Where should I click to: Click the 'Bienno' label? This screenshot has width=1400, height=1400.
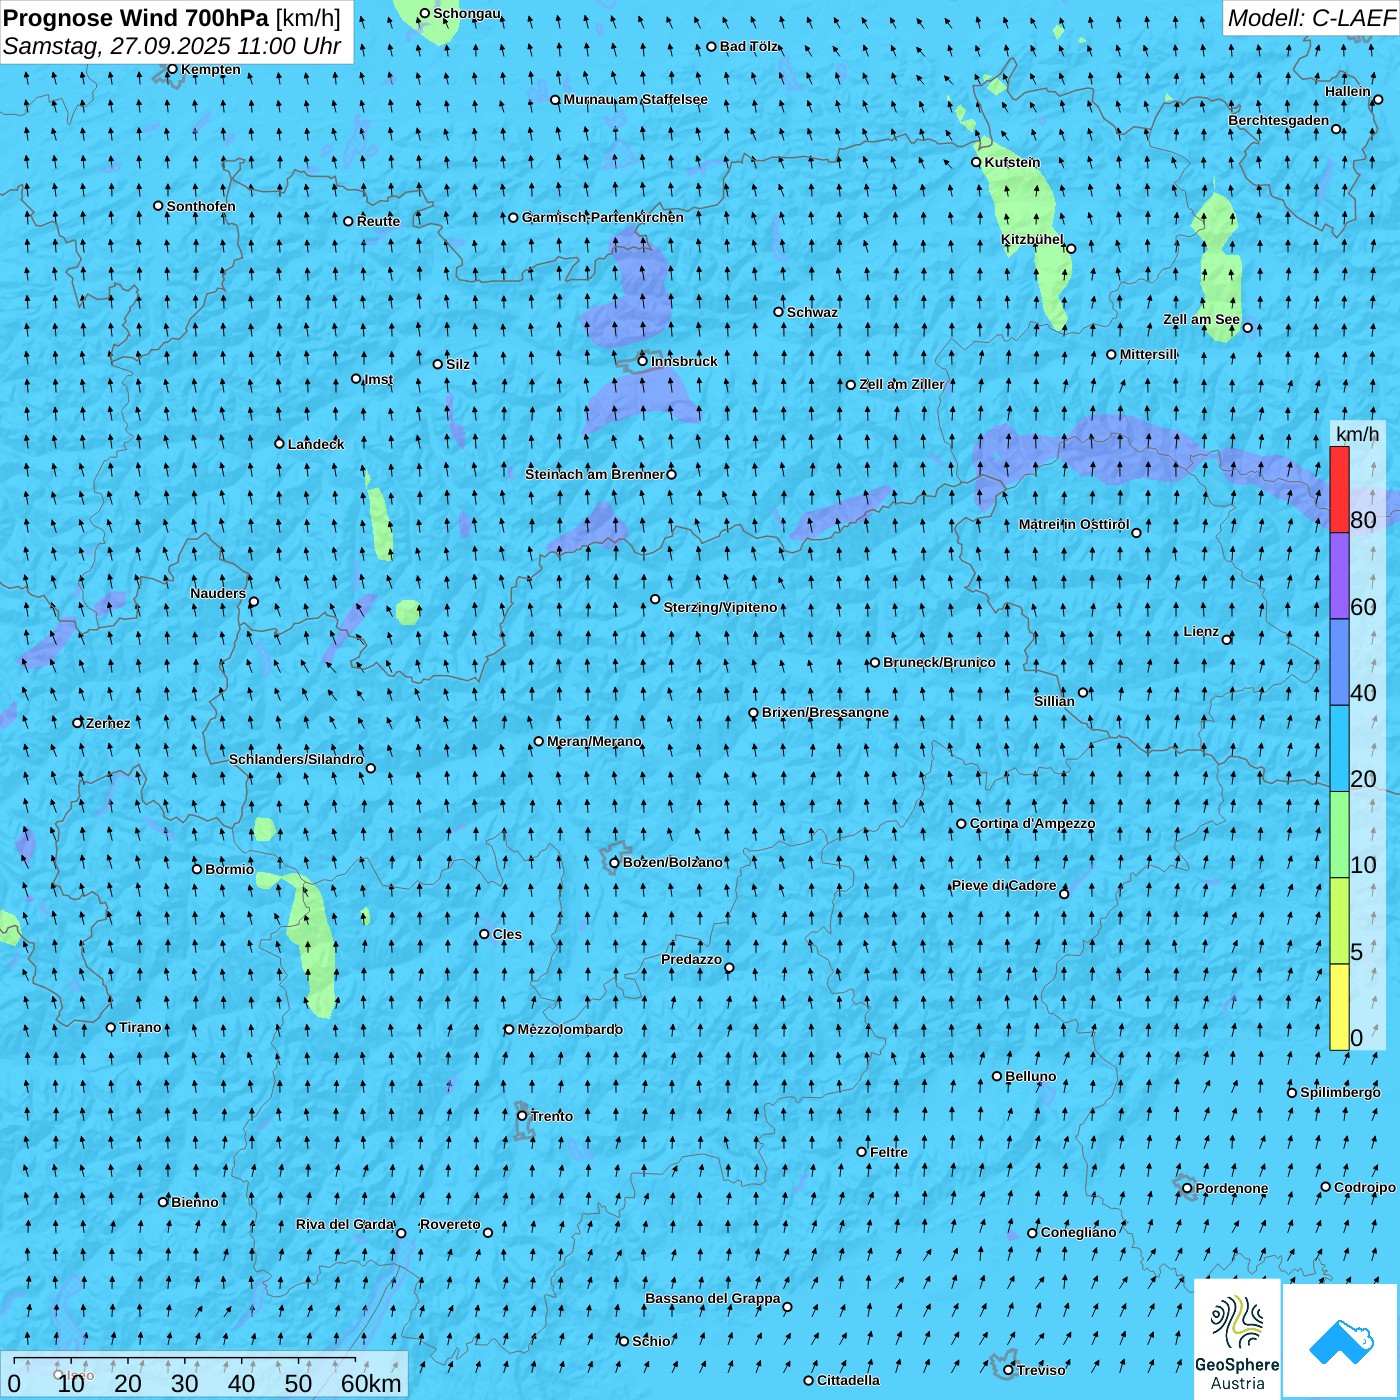point(194,1202)
